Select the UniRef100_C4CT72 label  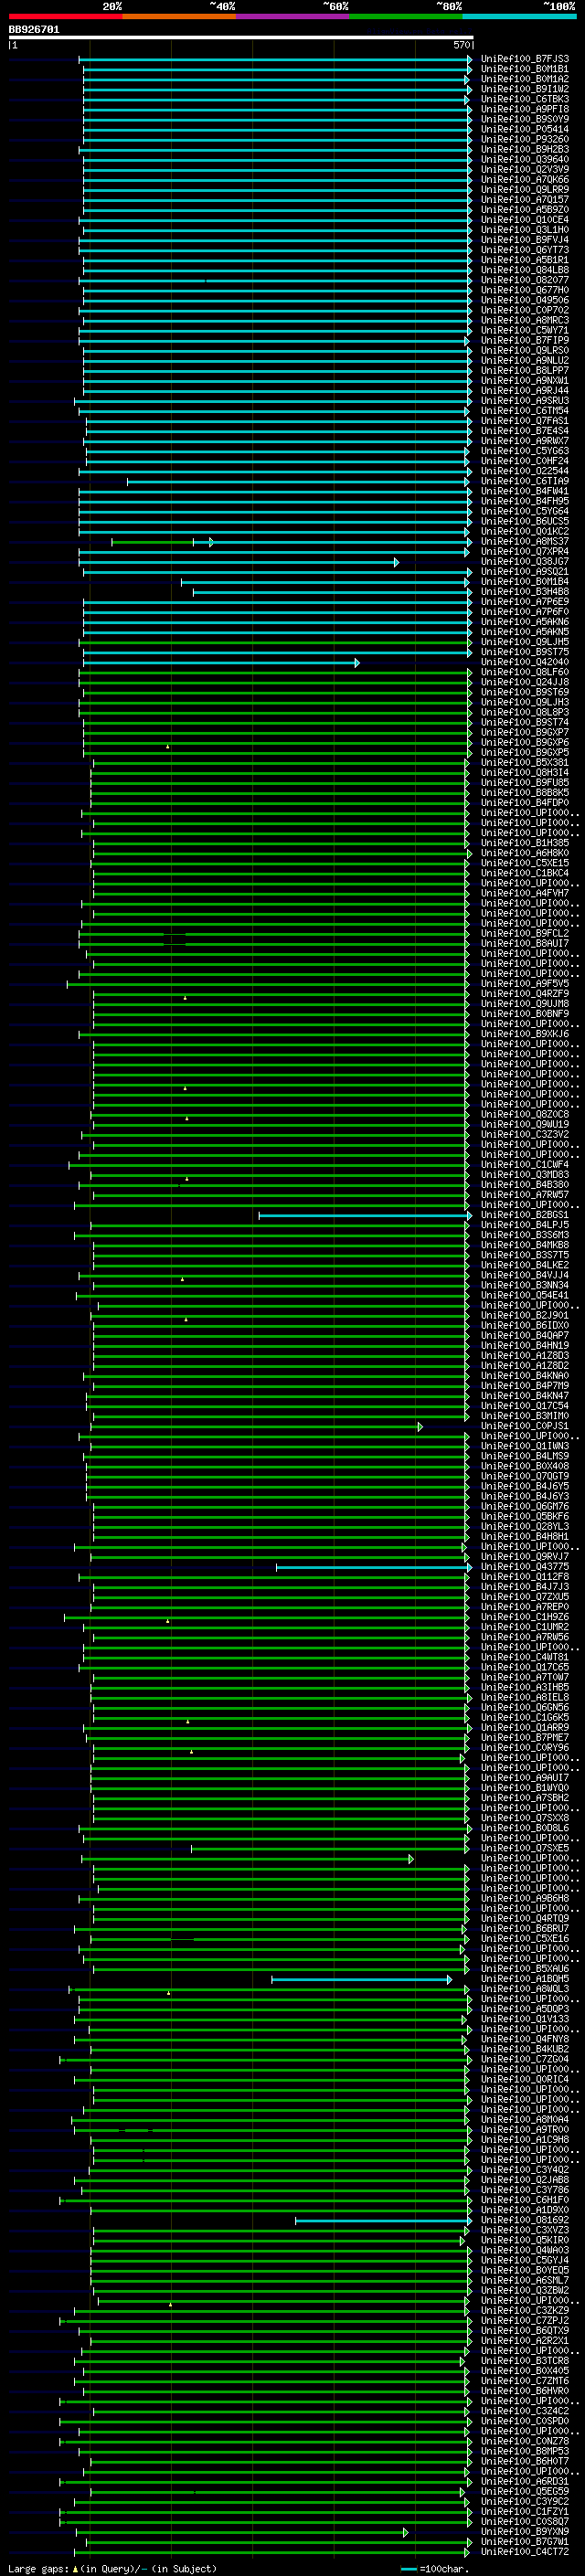click(x=525, y=2551)
